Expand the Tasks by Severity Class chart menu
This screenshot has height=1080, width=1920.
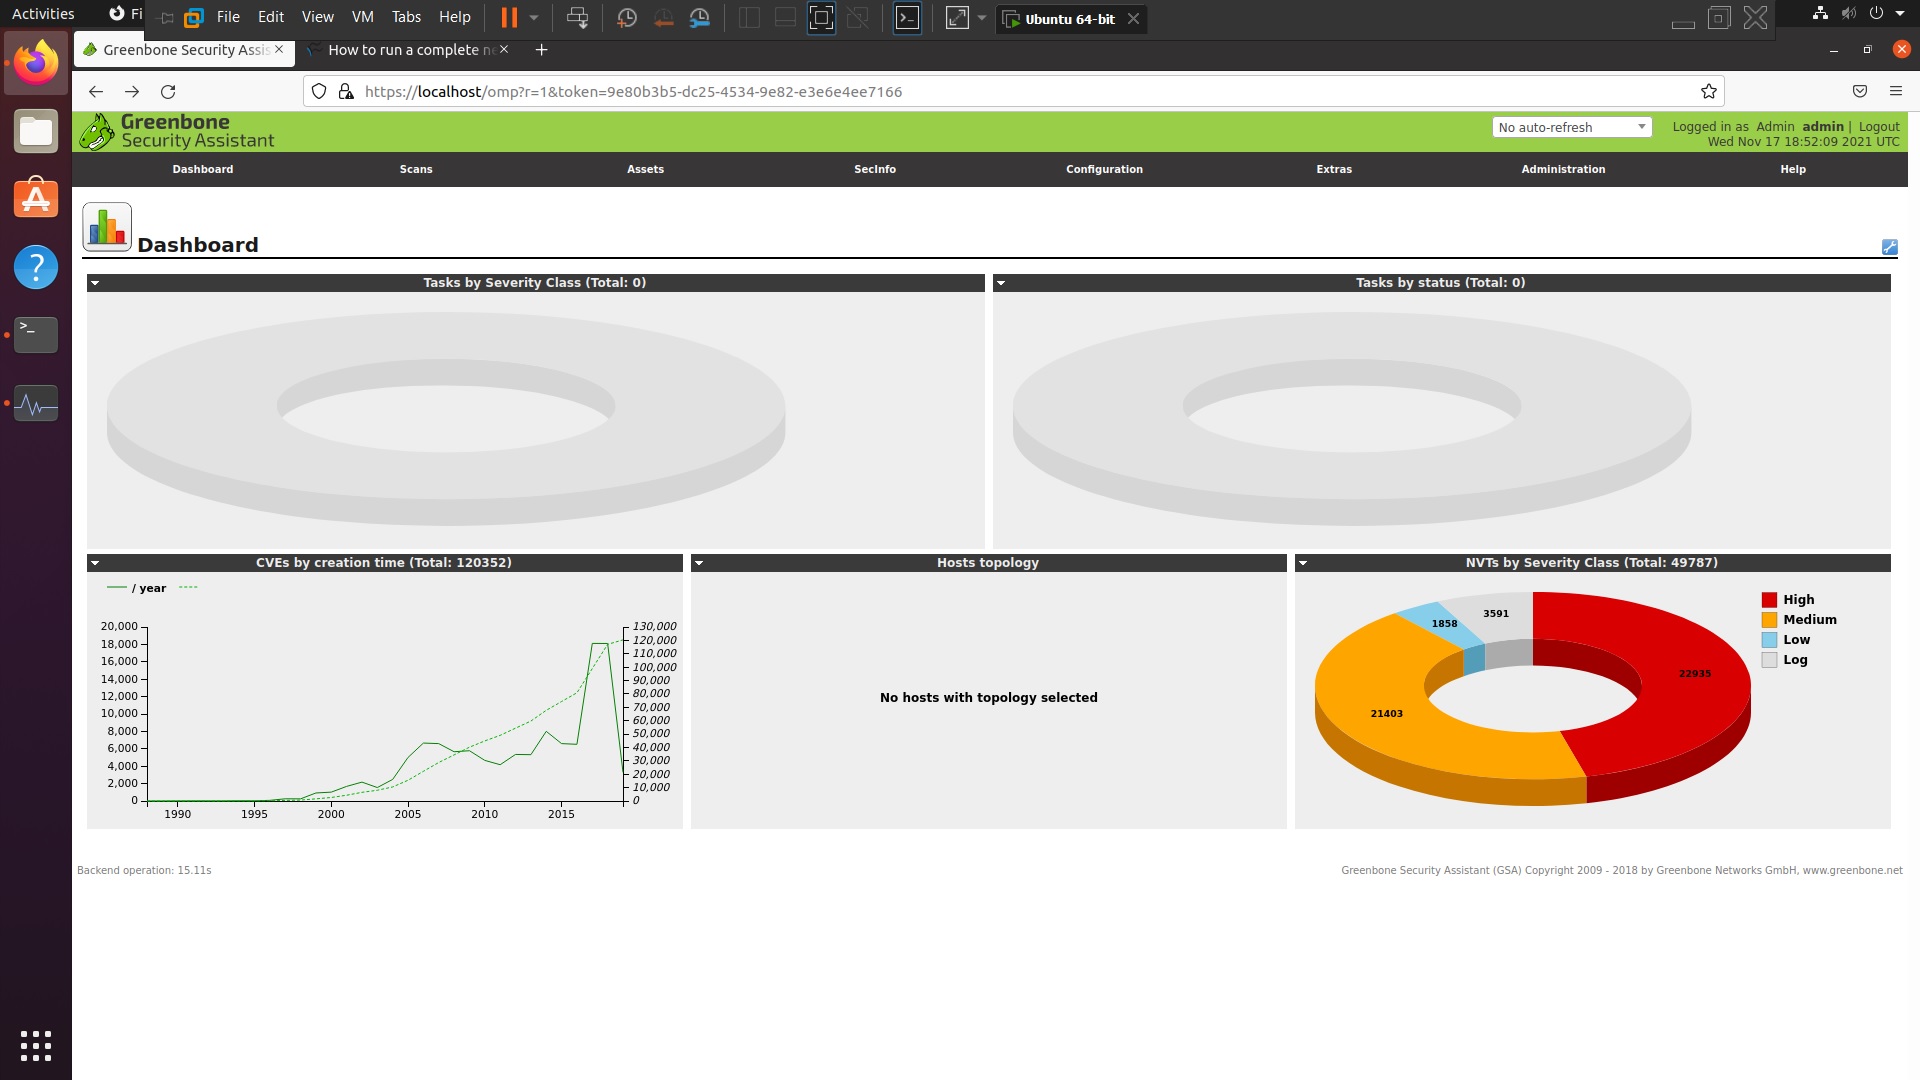(x=95, y=283)
